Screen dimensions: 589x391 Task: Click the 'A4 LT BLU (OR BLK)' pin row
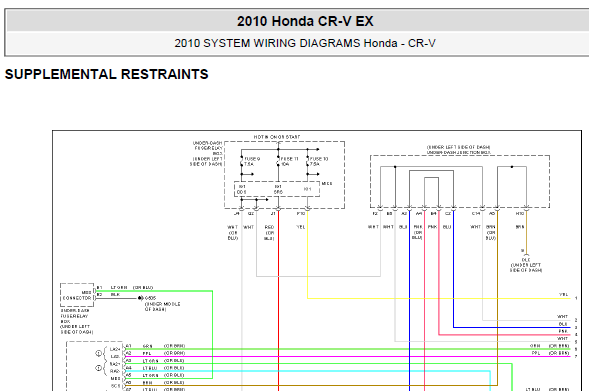[155, 368]
